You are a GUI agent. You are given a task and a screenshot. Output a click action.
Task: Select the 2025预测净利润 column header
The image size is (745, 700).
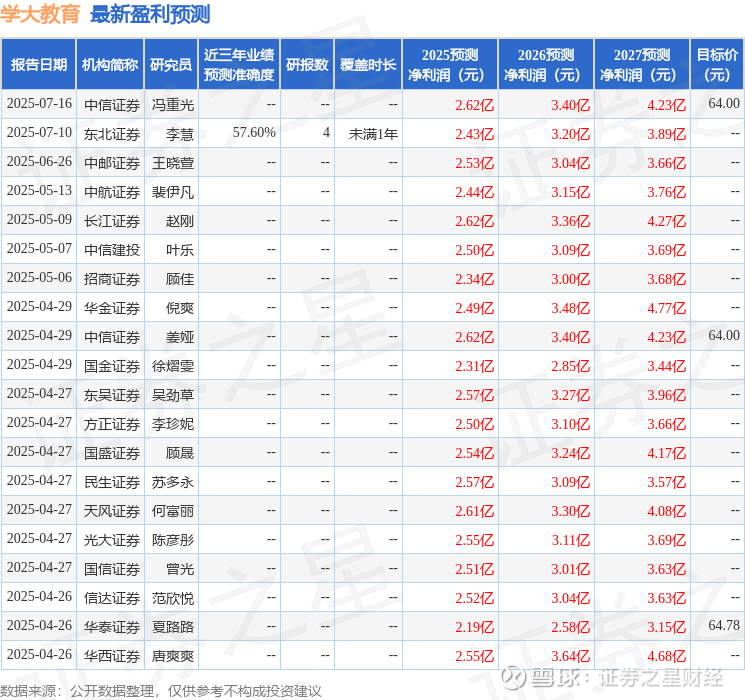[450, 65]
